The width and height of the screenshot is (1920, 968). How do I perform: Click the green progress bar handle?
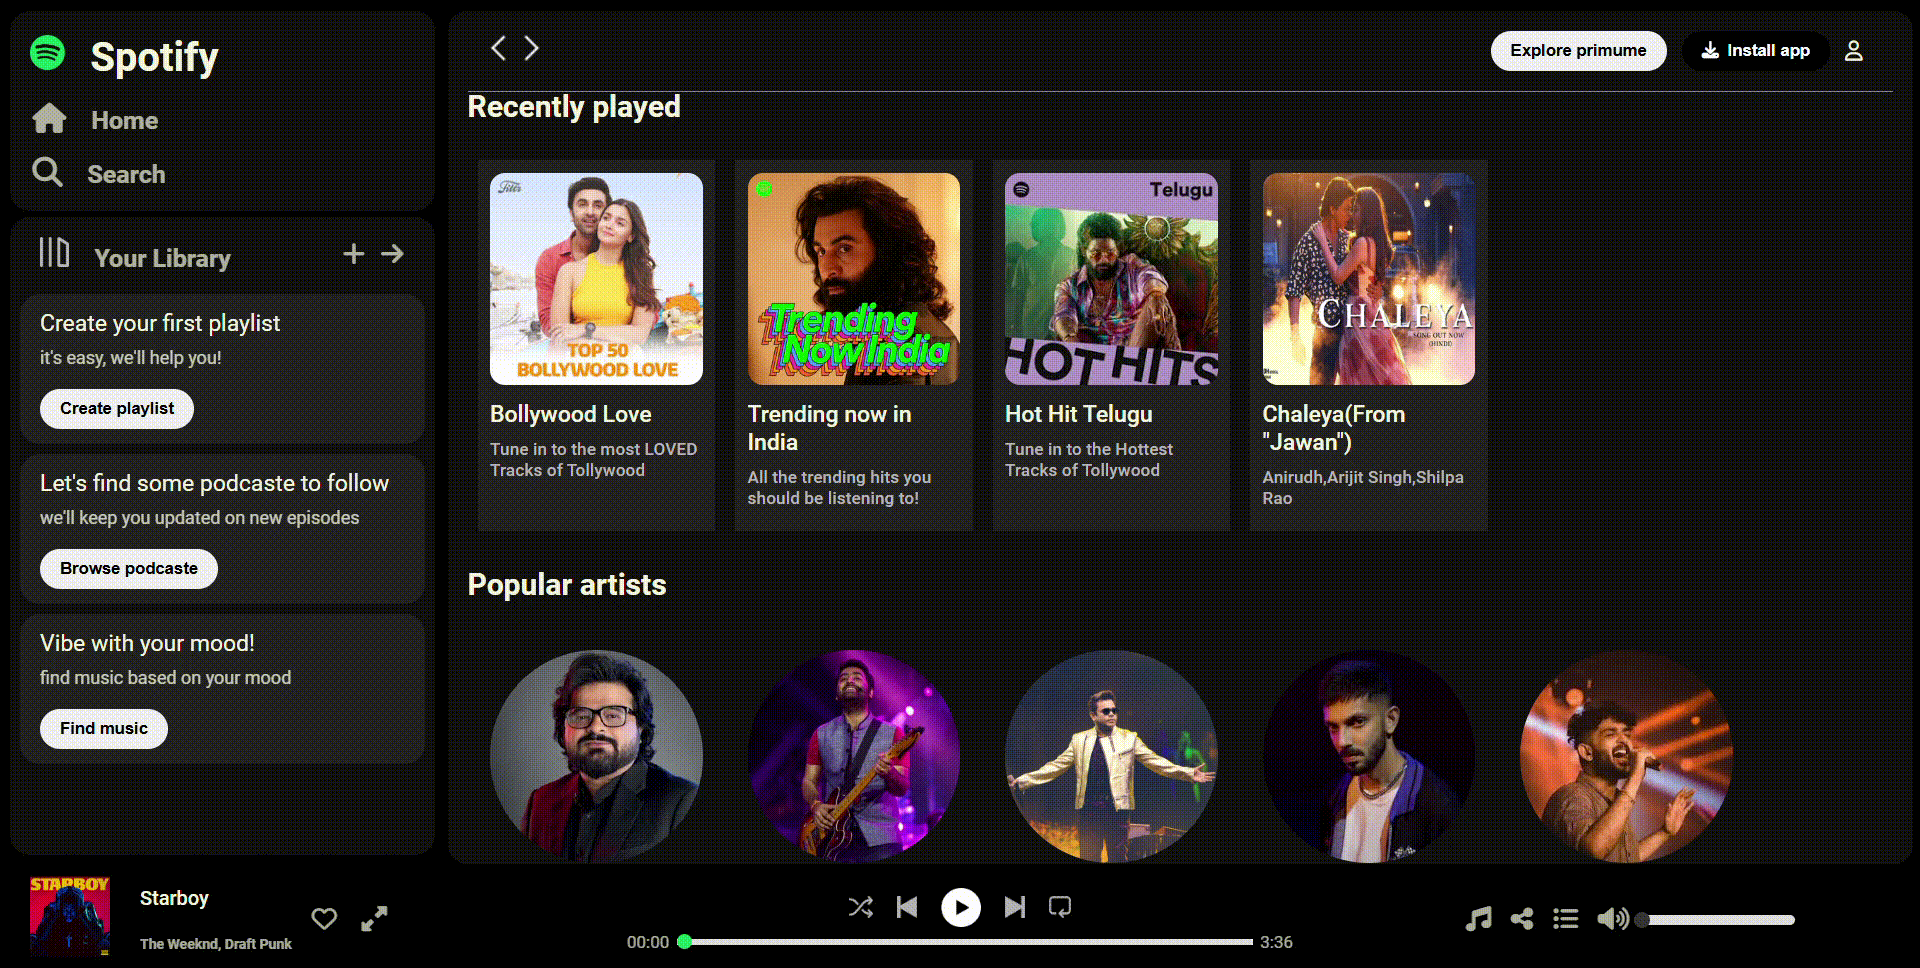pyautogui.click(x=685, y=942)
